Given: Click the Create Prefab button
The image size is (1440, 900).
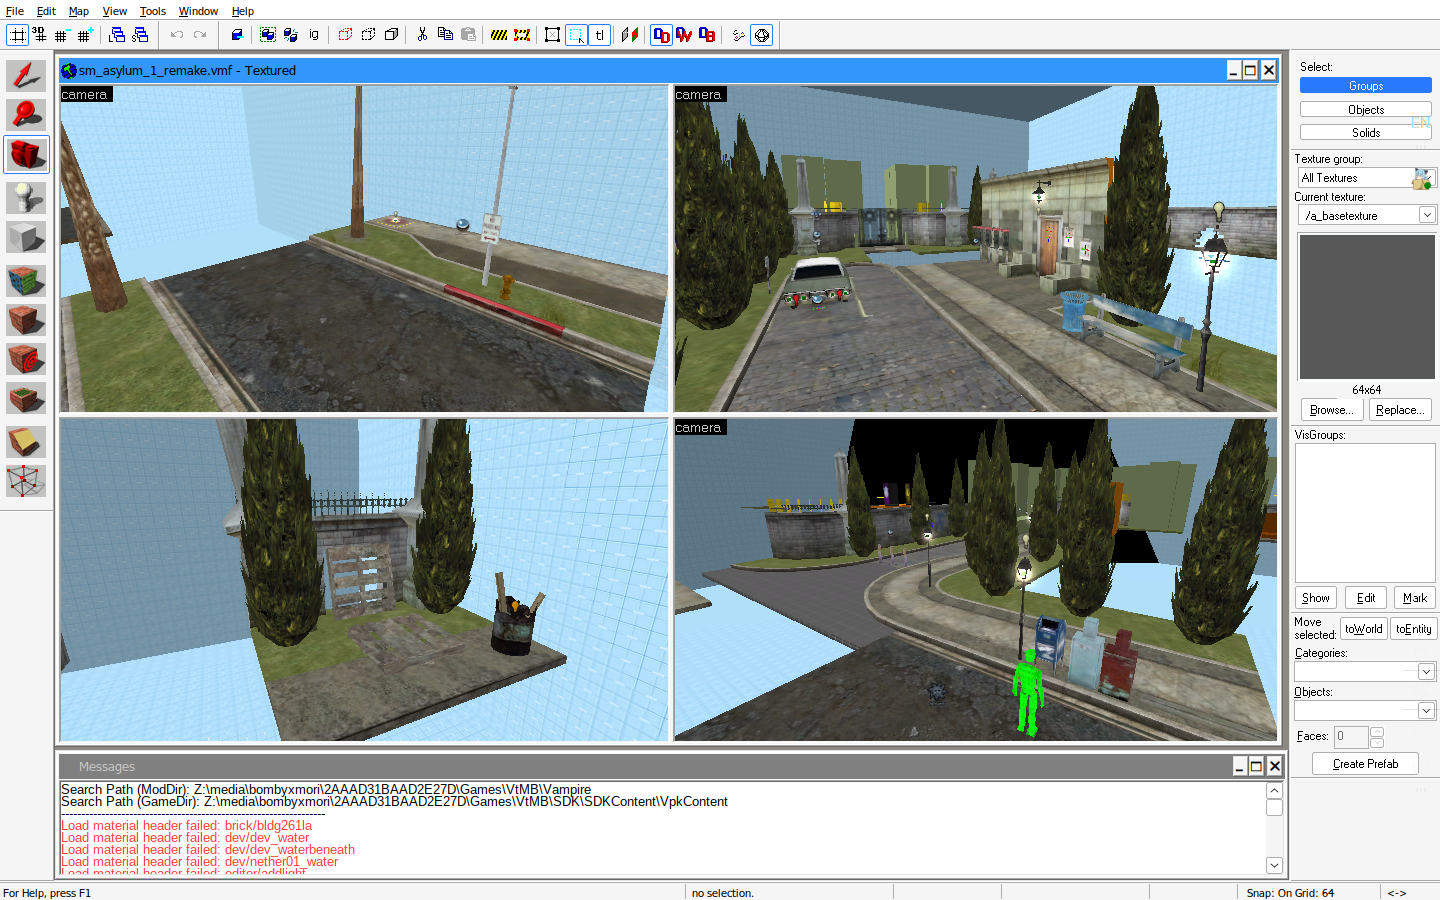Looking at the screenshot, I should [x=1365, y=764].
